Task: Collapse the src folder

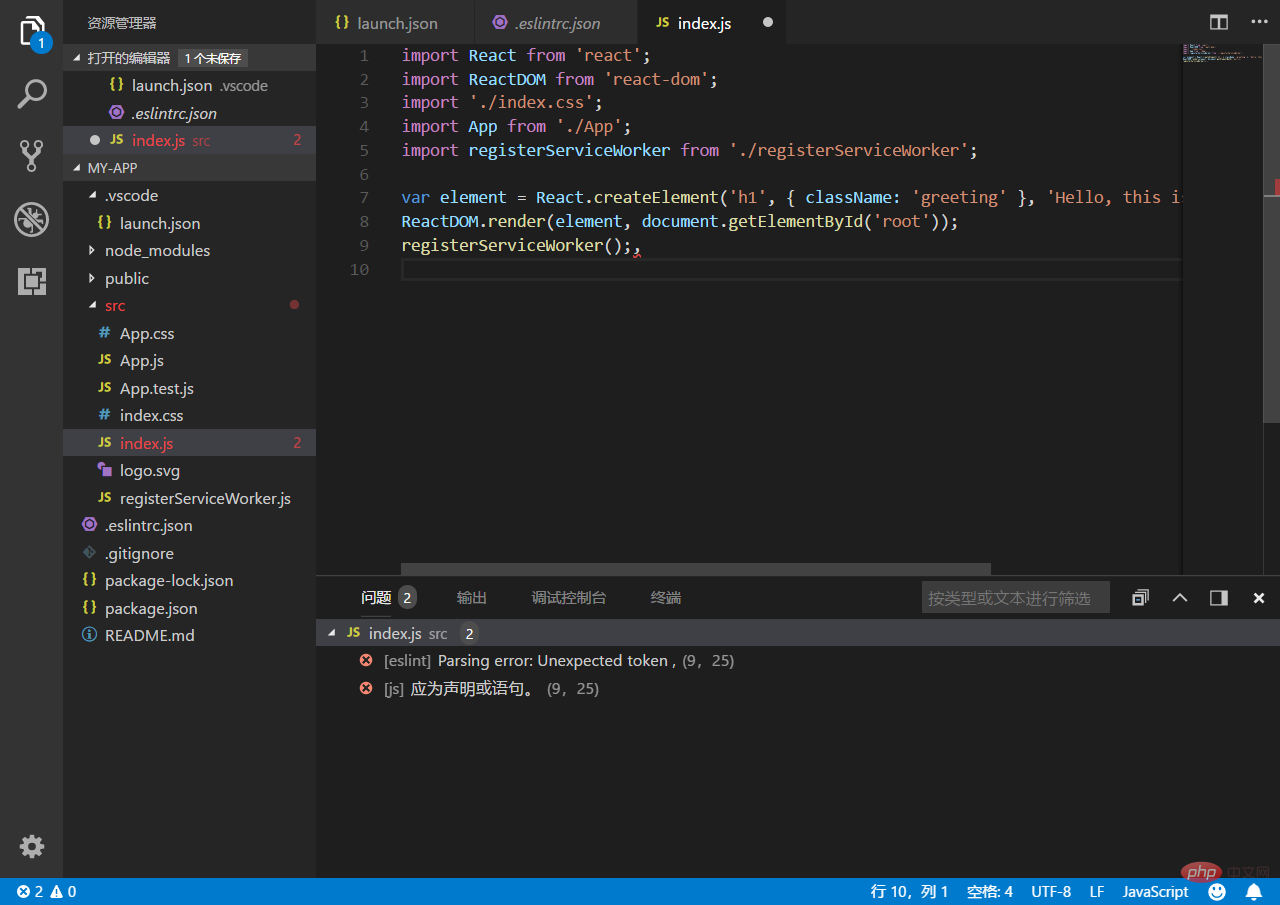Action: coord(93,306)
